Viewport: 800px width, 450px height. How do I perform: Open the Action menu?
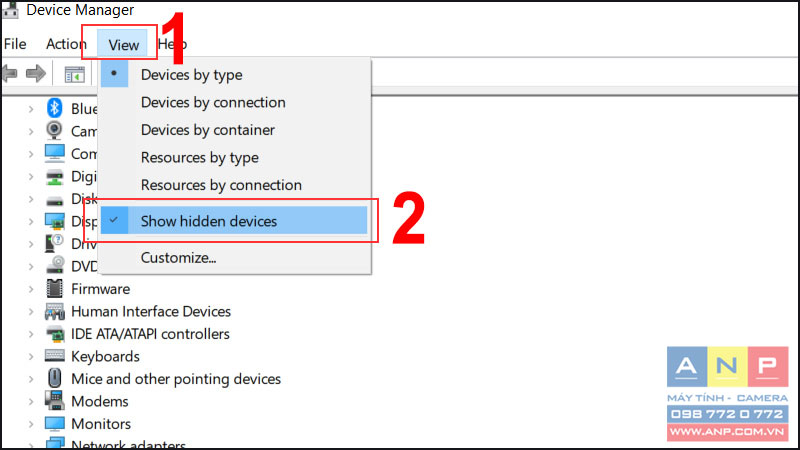(x=66, y=44)
